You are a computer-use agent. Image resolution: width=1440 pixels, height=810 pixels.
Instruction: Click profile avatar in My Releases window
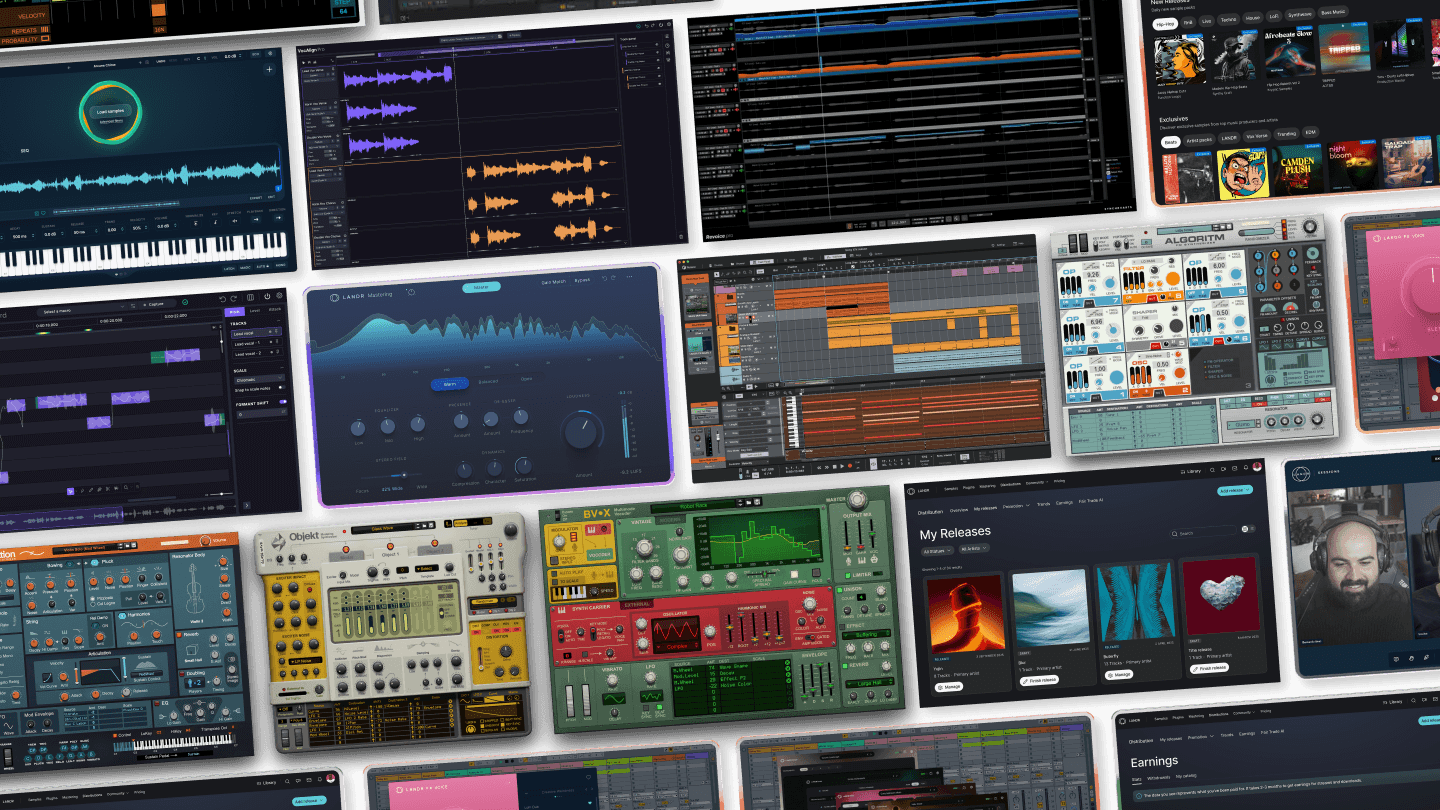coord(1257,466)
